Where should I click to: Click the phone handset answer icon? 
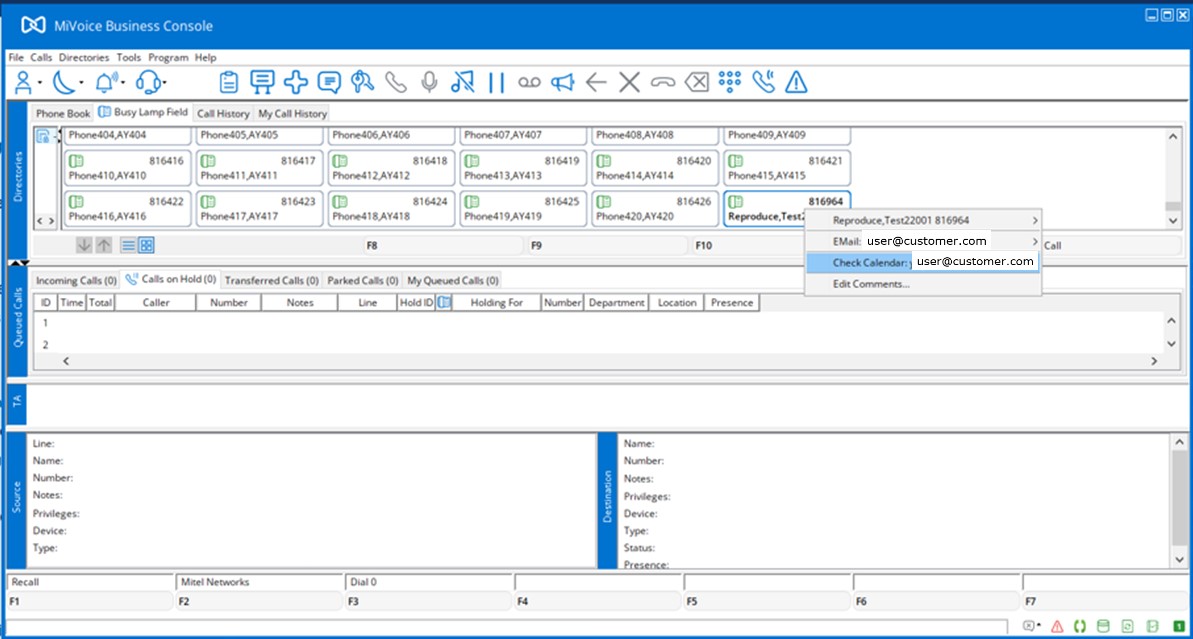(x=396, y=82)
